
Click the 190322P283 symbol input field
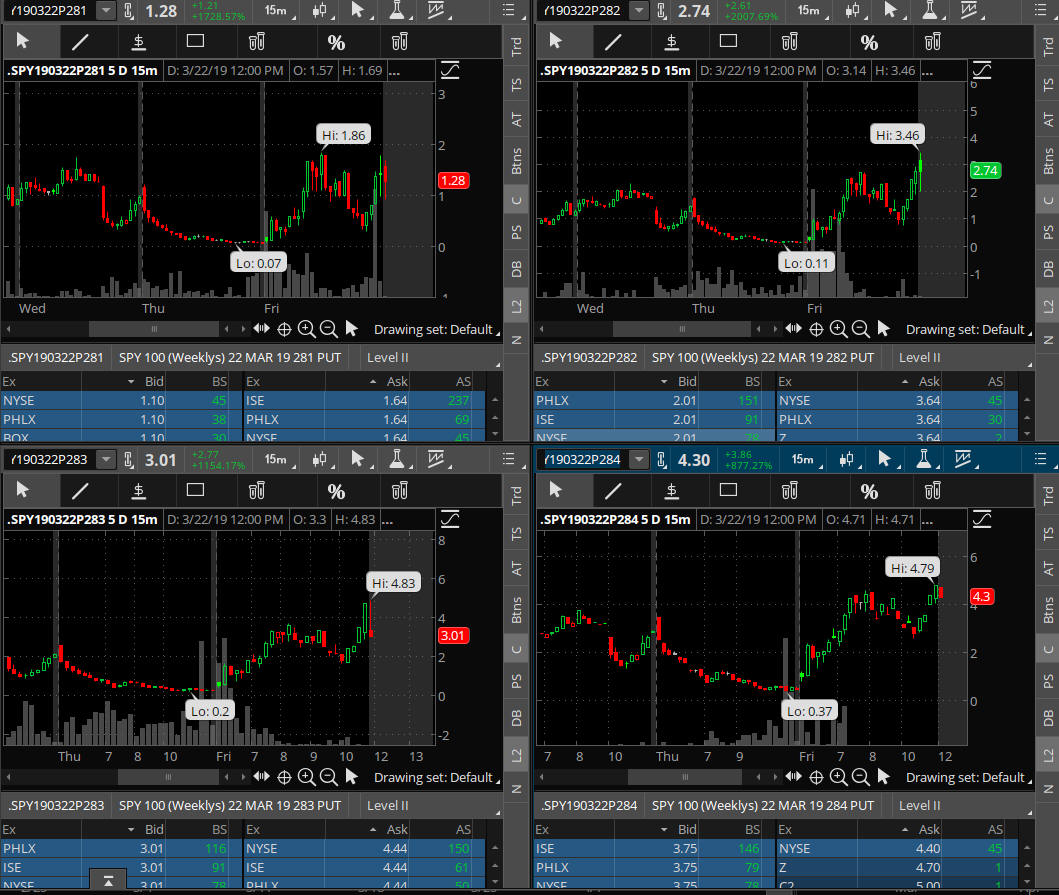click(x=48, y=459)
